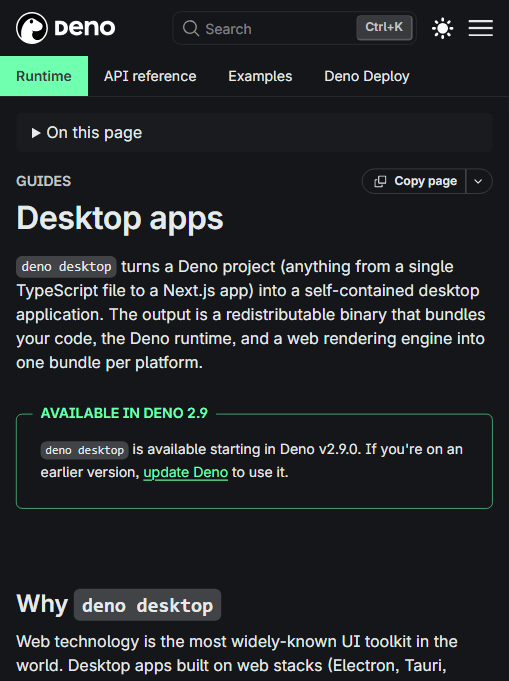Click the Ctrl+K shortcut badge

pyautogui.click(x=384, y=28)
